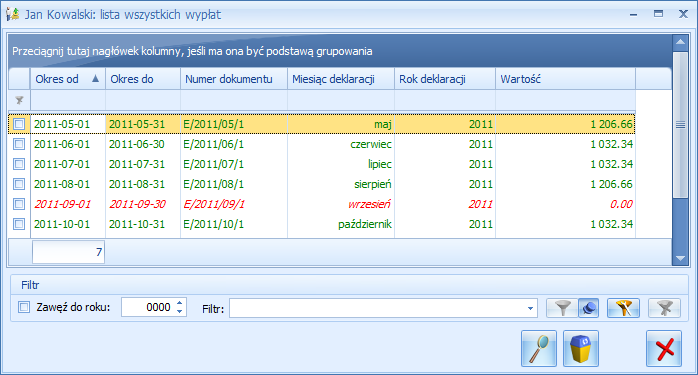698x375 pixels.
Task: Select document E/2011/08/1
Action: pyautogui.click(x=214, y=184)
